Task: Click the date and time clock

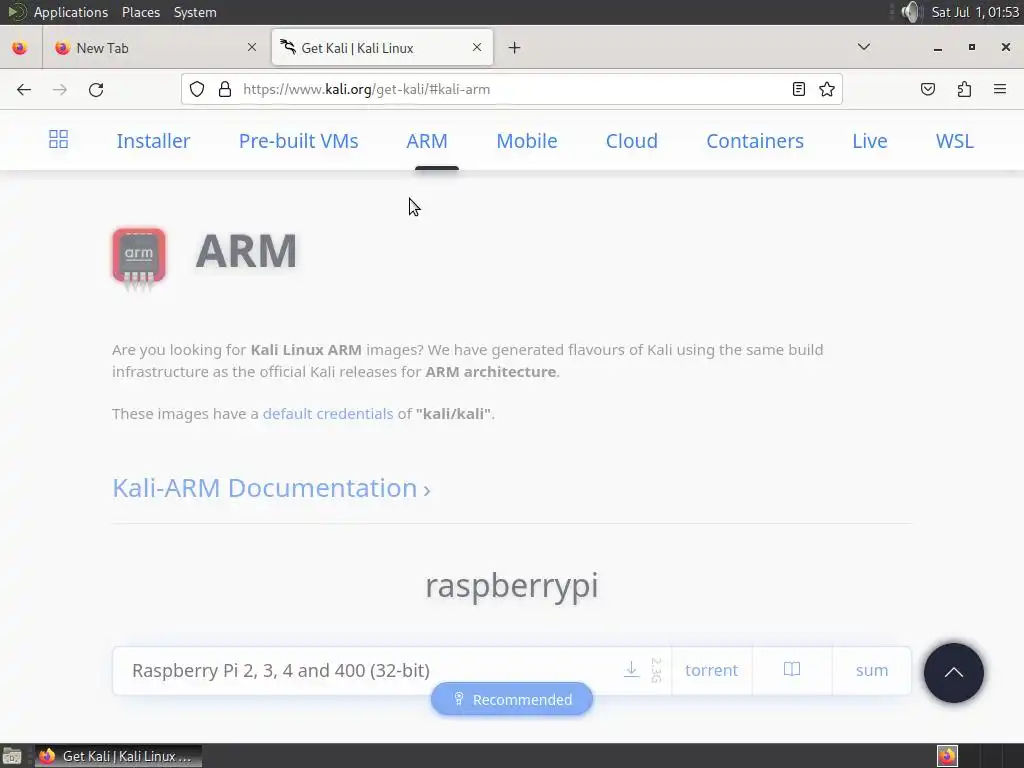Action: click(x=975, y=12)
